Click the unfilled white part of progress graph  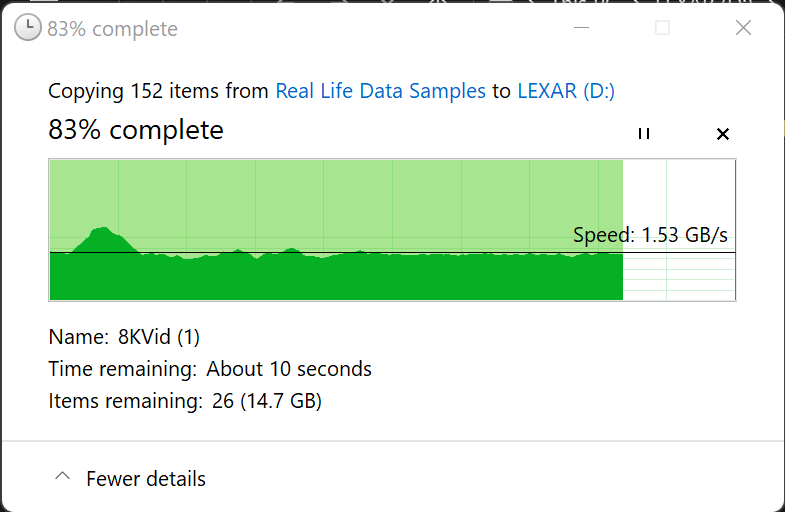pyautogui.click(x=680, y=200)
